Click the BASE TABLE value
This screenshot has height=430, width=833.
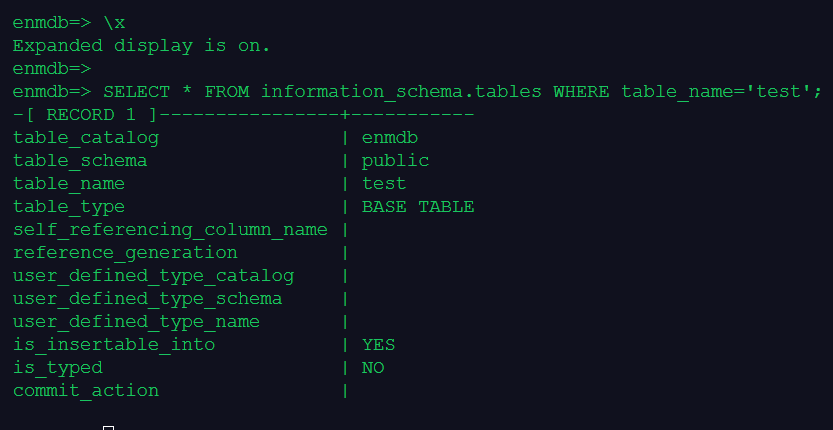[x=418, y=207]
